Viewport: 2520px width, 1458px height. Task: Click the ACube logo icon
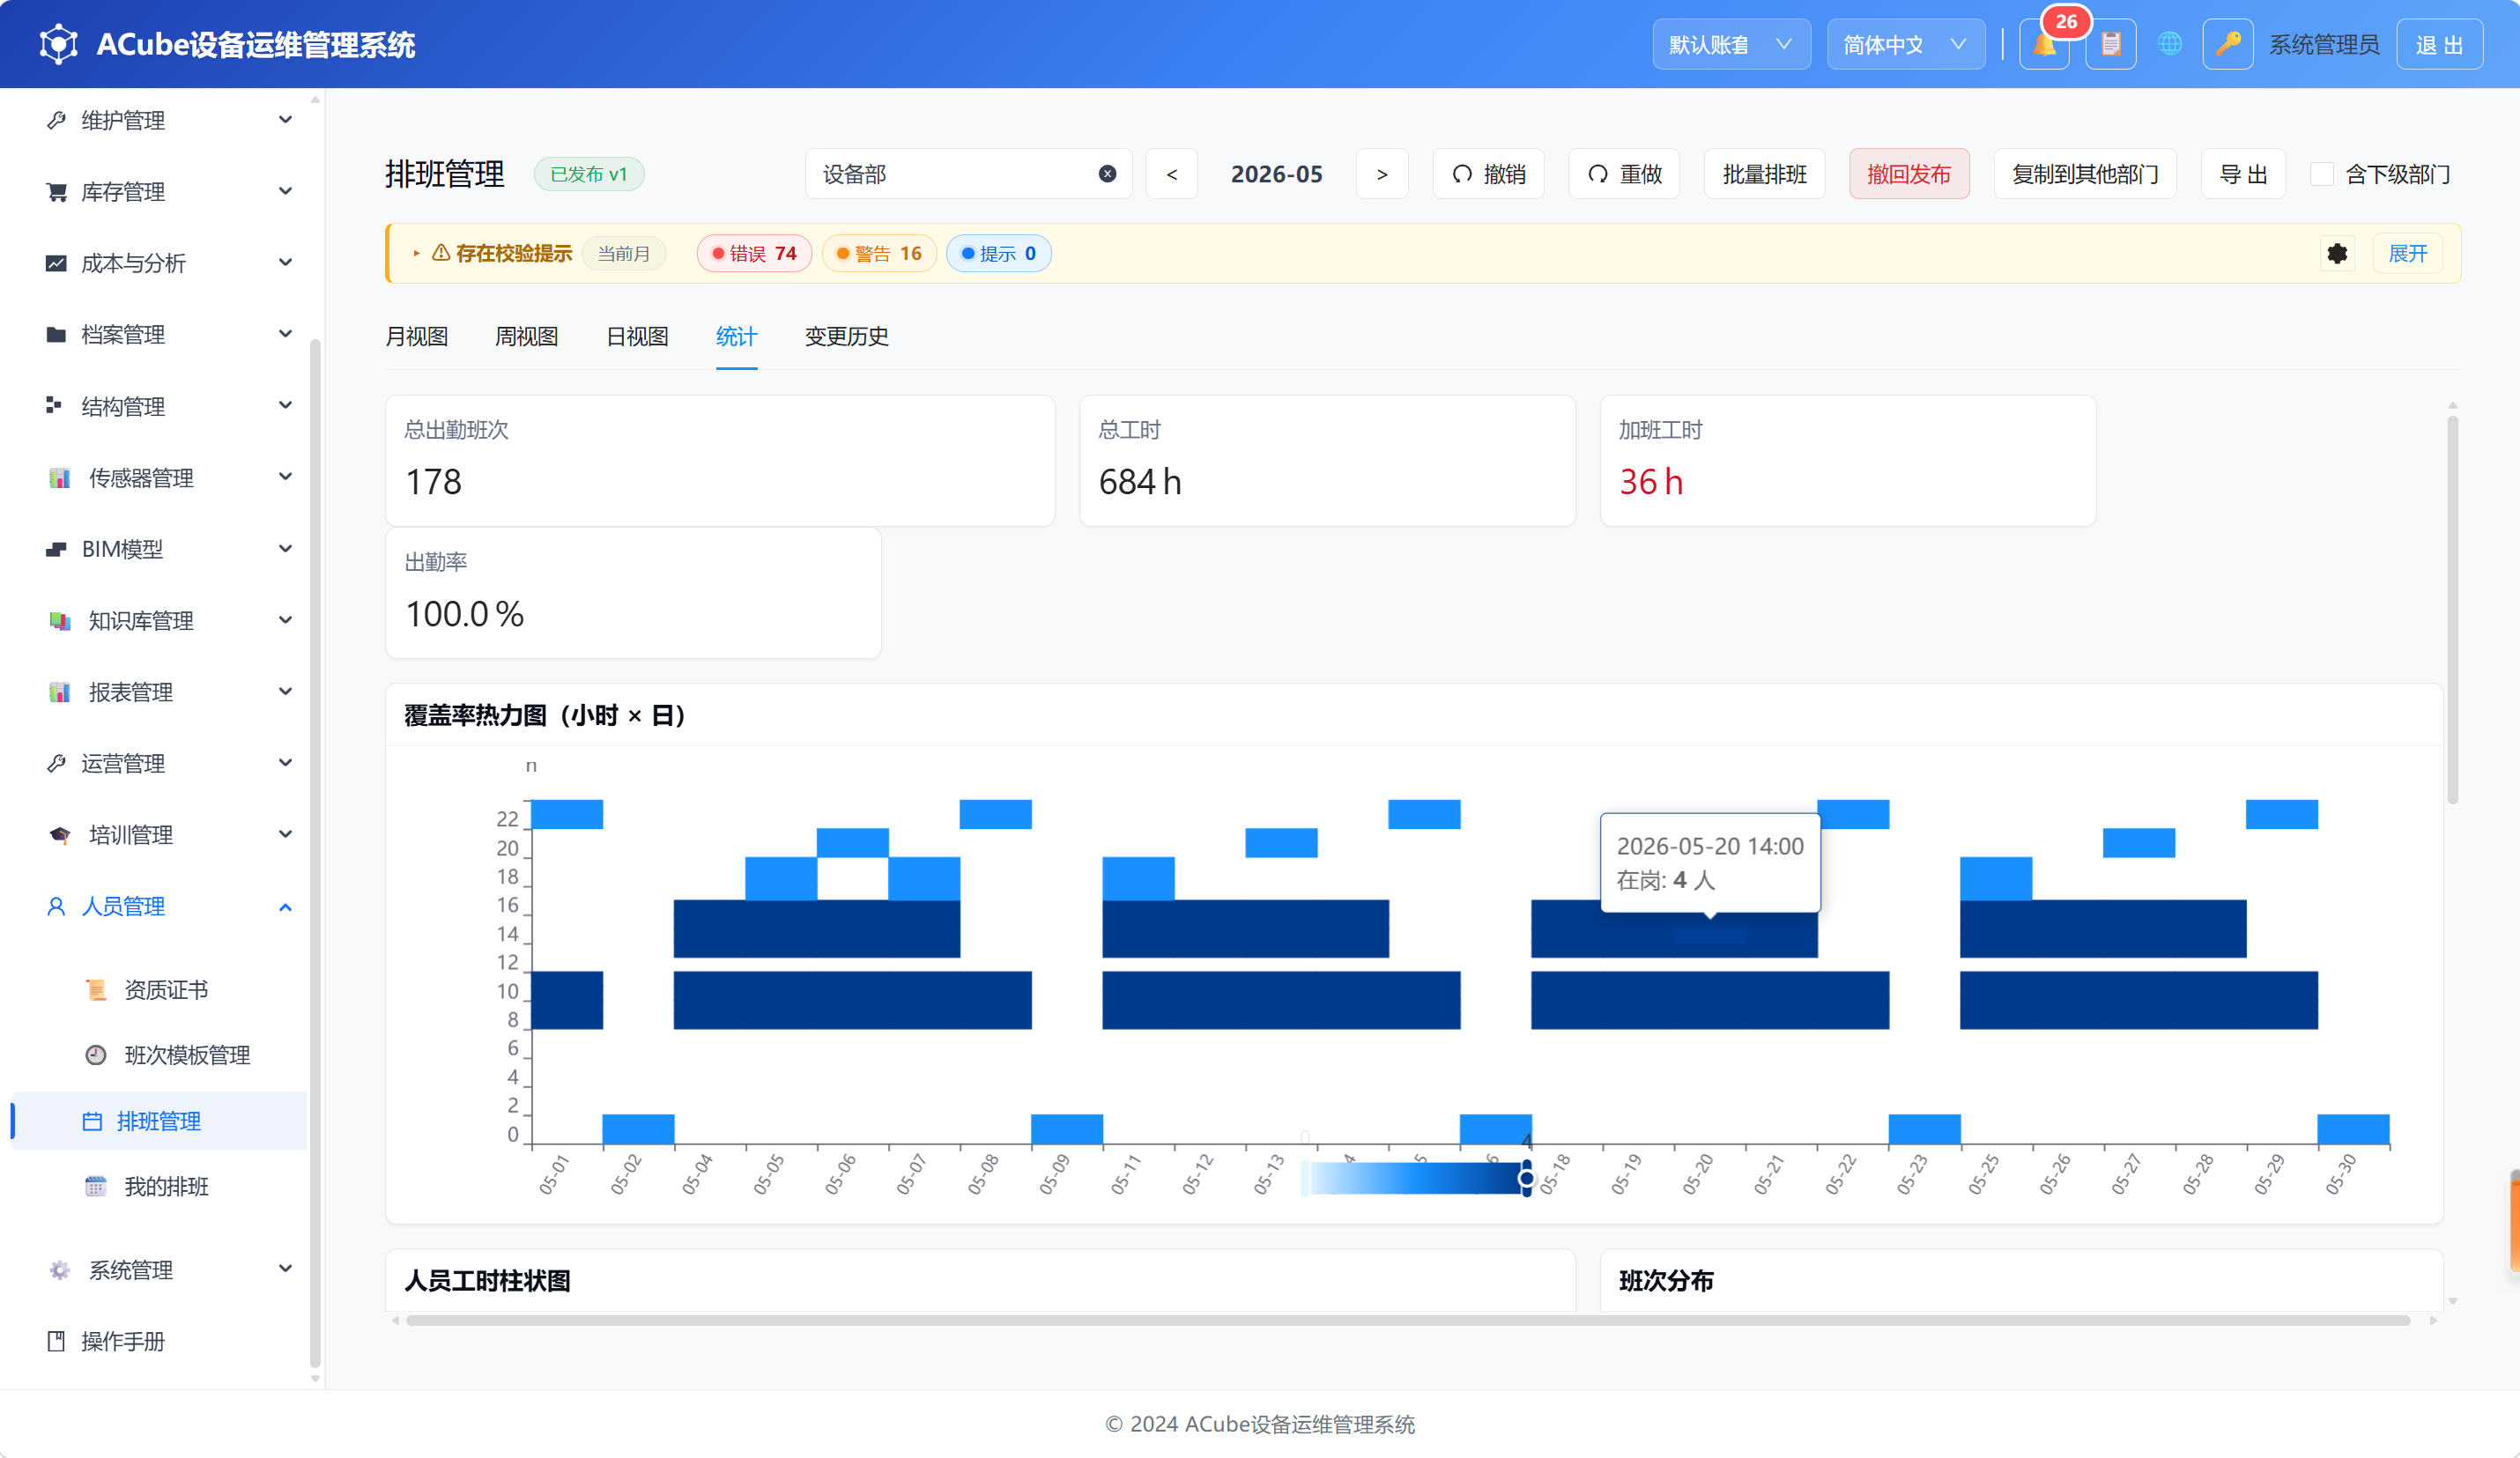click(58, 44)
